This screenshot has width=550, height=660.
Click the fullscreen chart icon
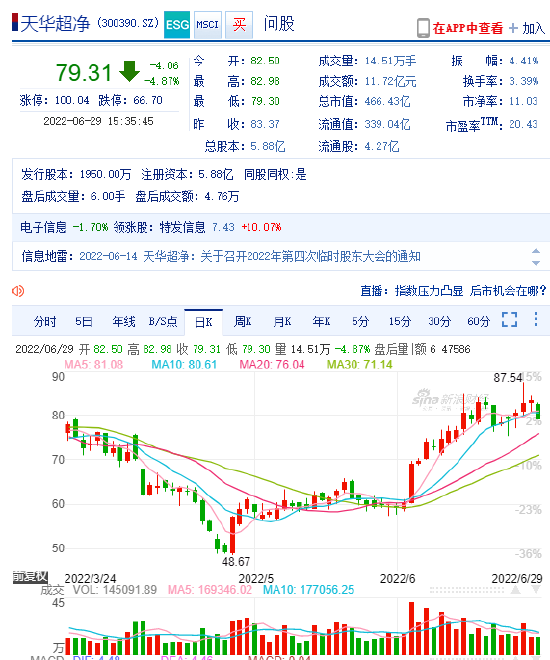click(509, 319)
